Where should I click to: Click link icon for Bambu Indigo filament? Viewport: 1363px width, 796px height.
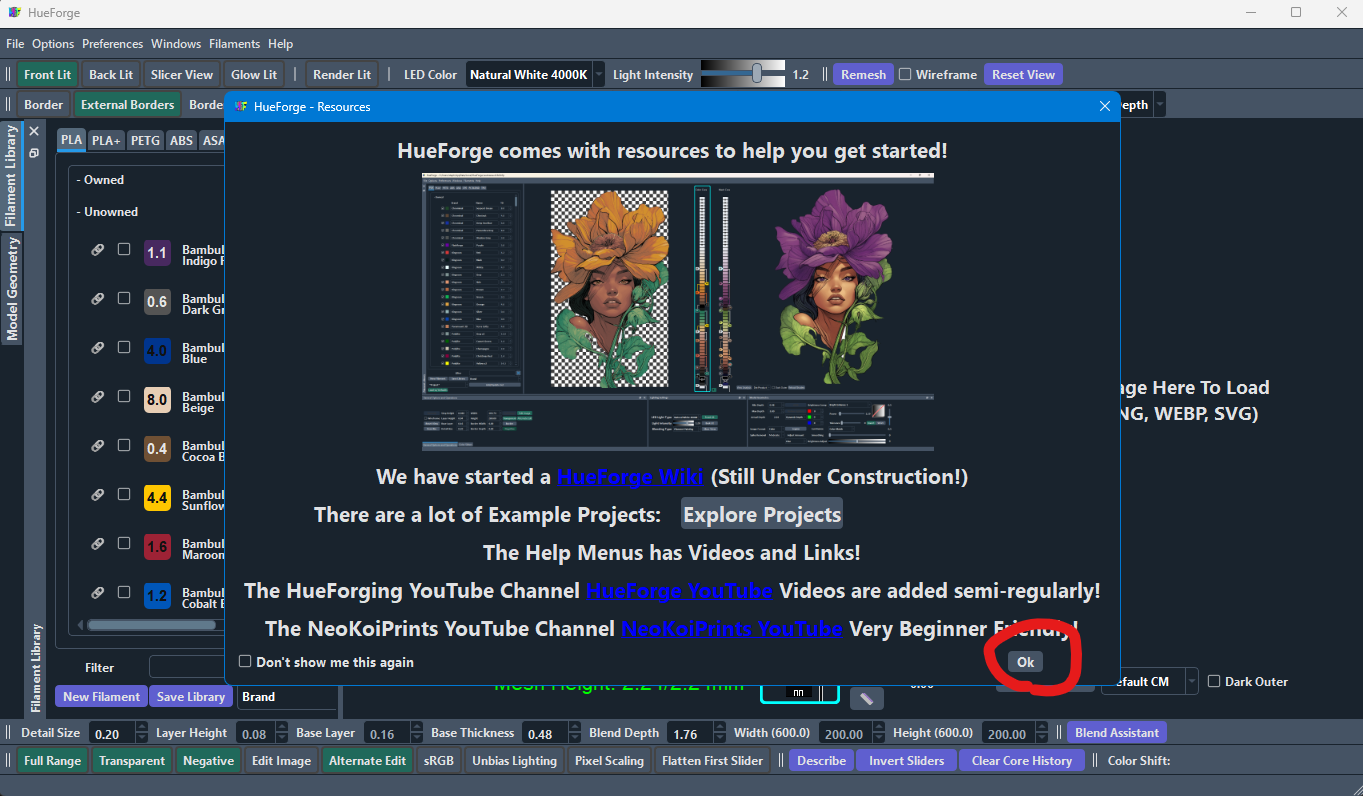click(x=98, y=250)
